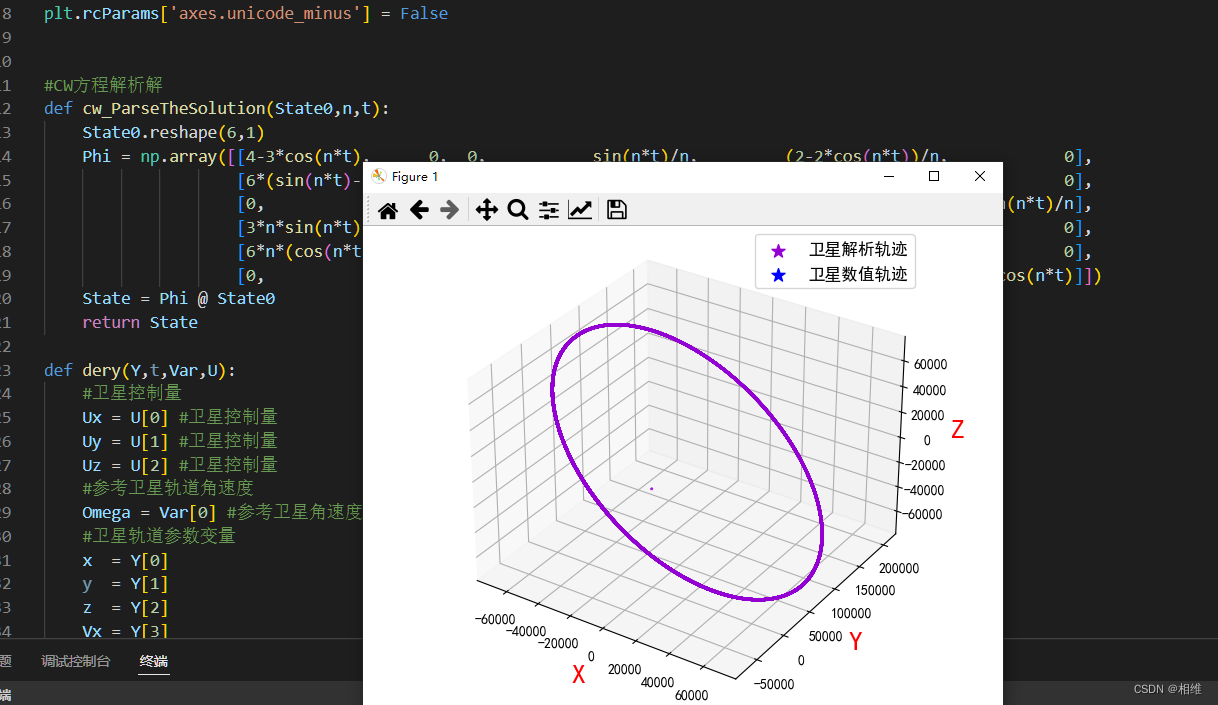Switch to the 调试控制台 panel tab
Viewport: 1218px width, 705px height.
[x=76, y=661]
